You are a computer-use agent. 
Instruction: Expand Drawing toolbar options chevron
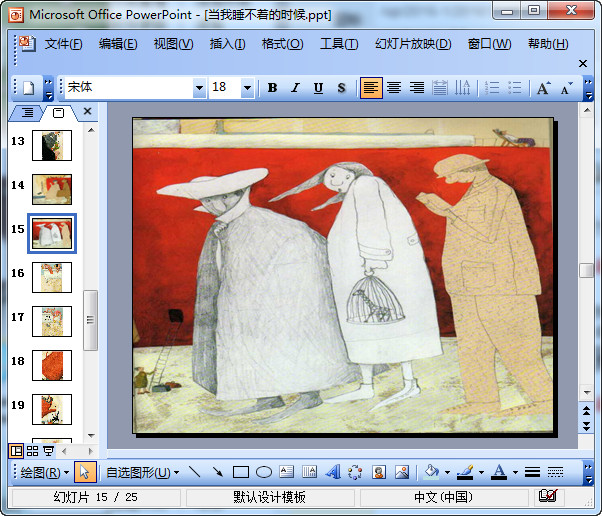tap(588, 472)
